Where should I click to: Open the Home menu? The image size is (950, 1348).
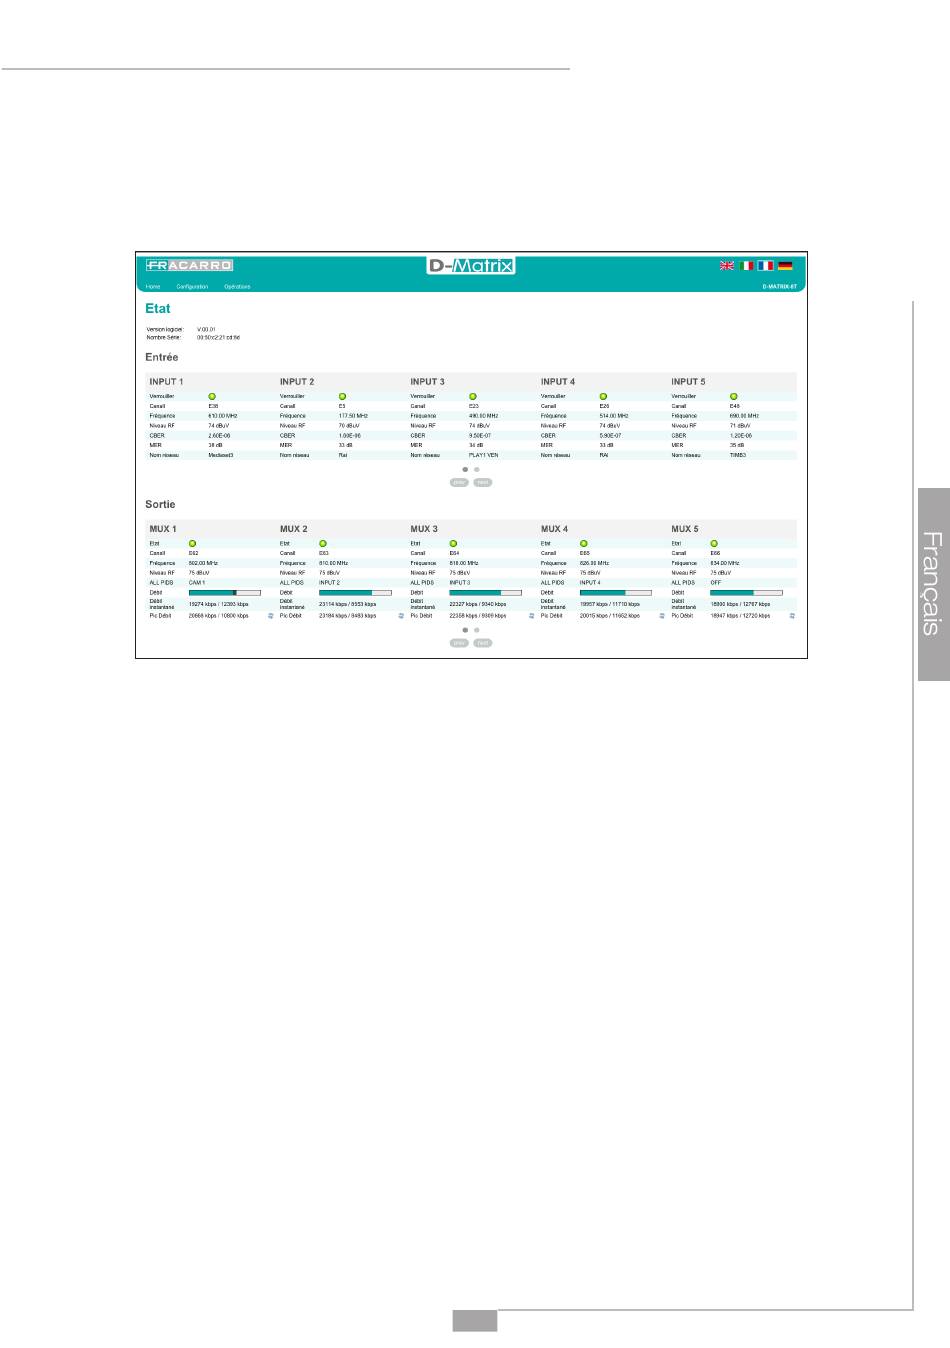[153, 287]
